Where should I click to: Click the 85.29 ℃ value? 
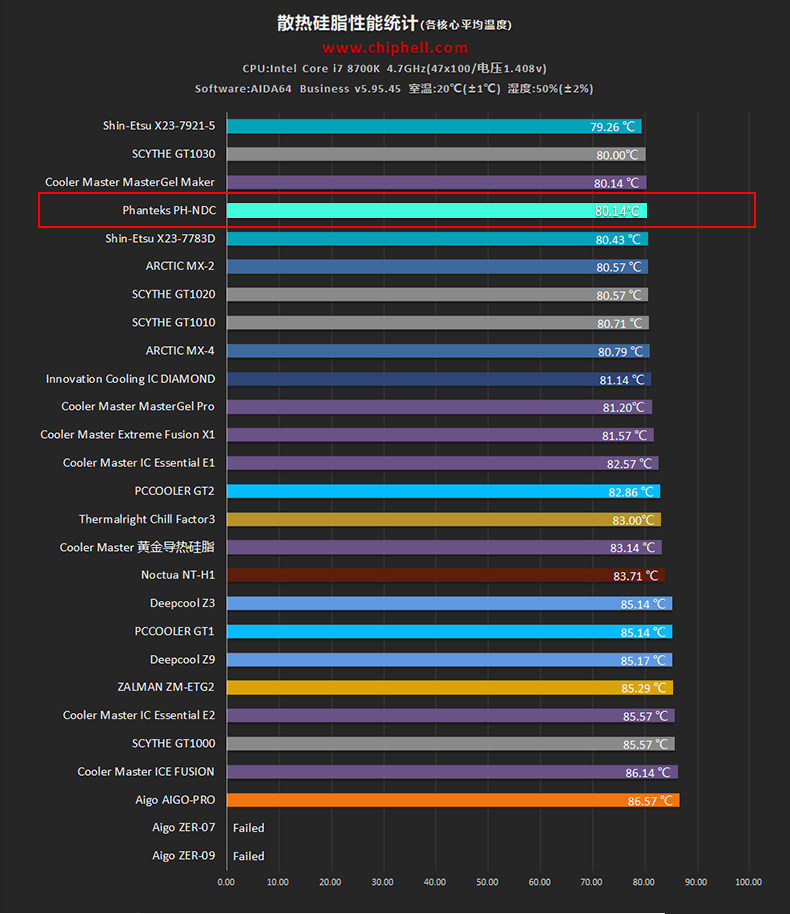tap(644, 688)
